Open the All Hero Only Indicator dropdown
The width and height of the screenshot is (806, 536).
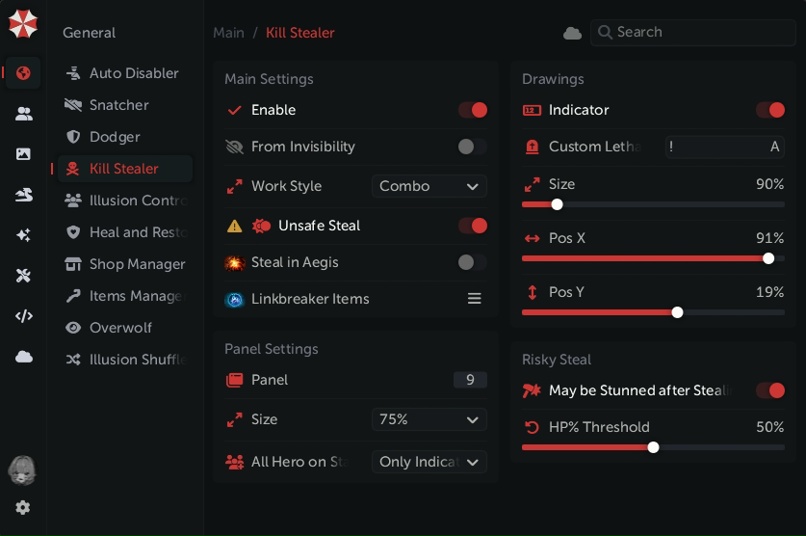(x=429, y=462)
